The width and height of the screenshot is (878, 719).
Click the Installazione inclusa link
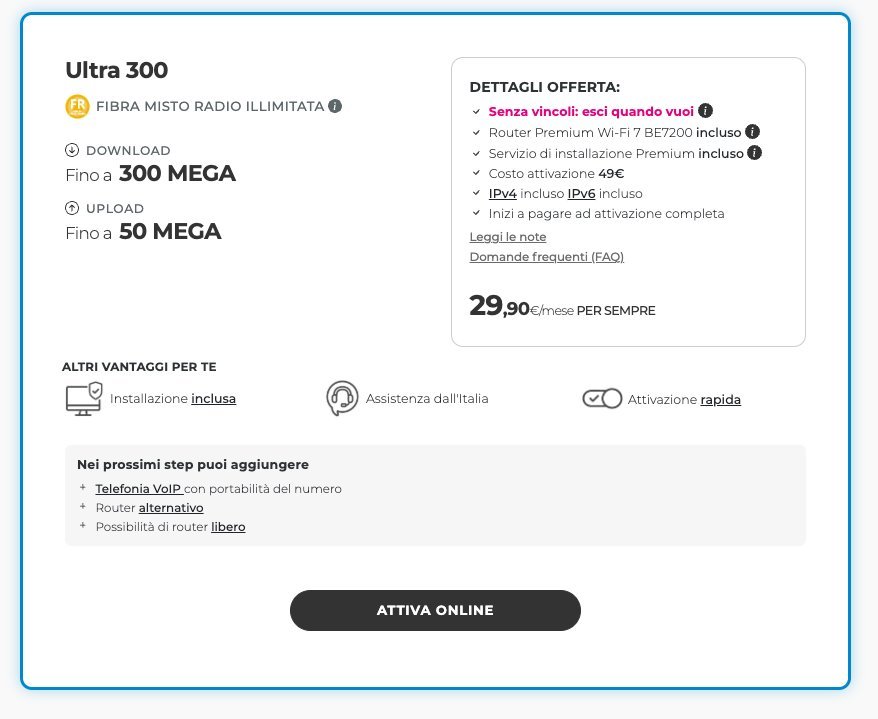pos(213,399)
